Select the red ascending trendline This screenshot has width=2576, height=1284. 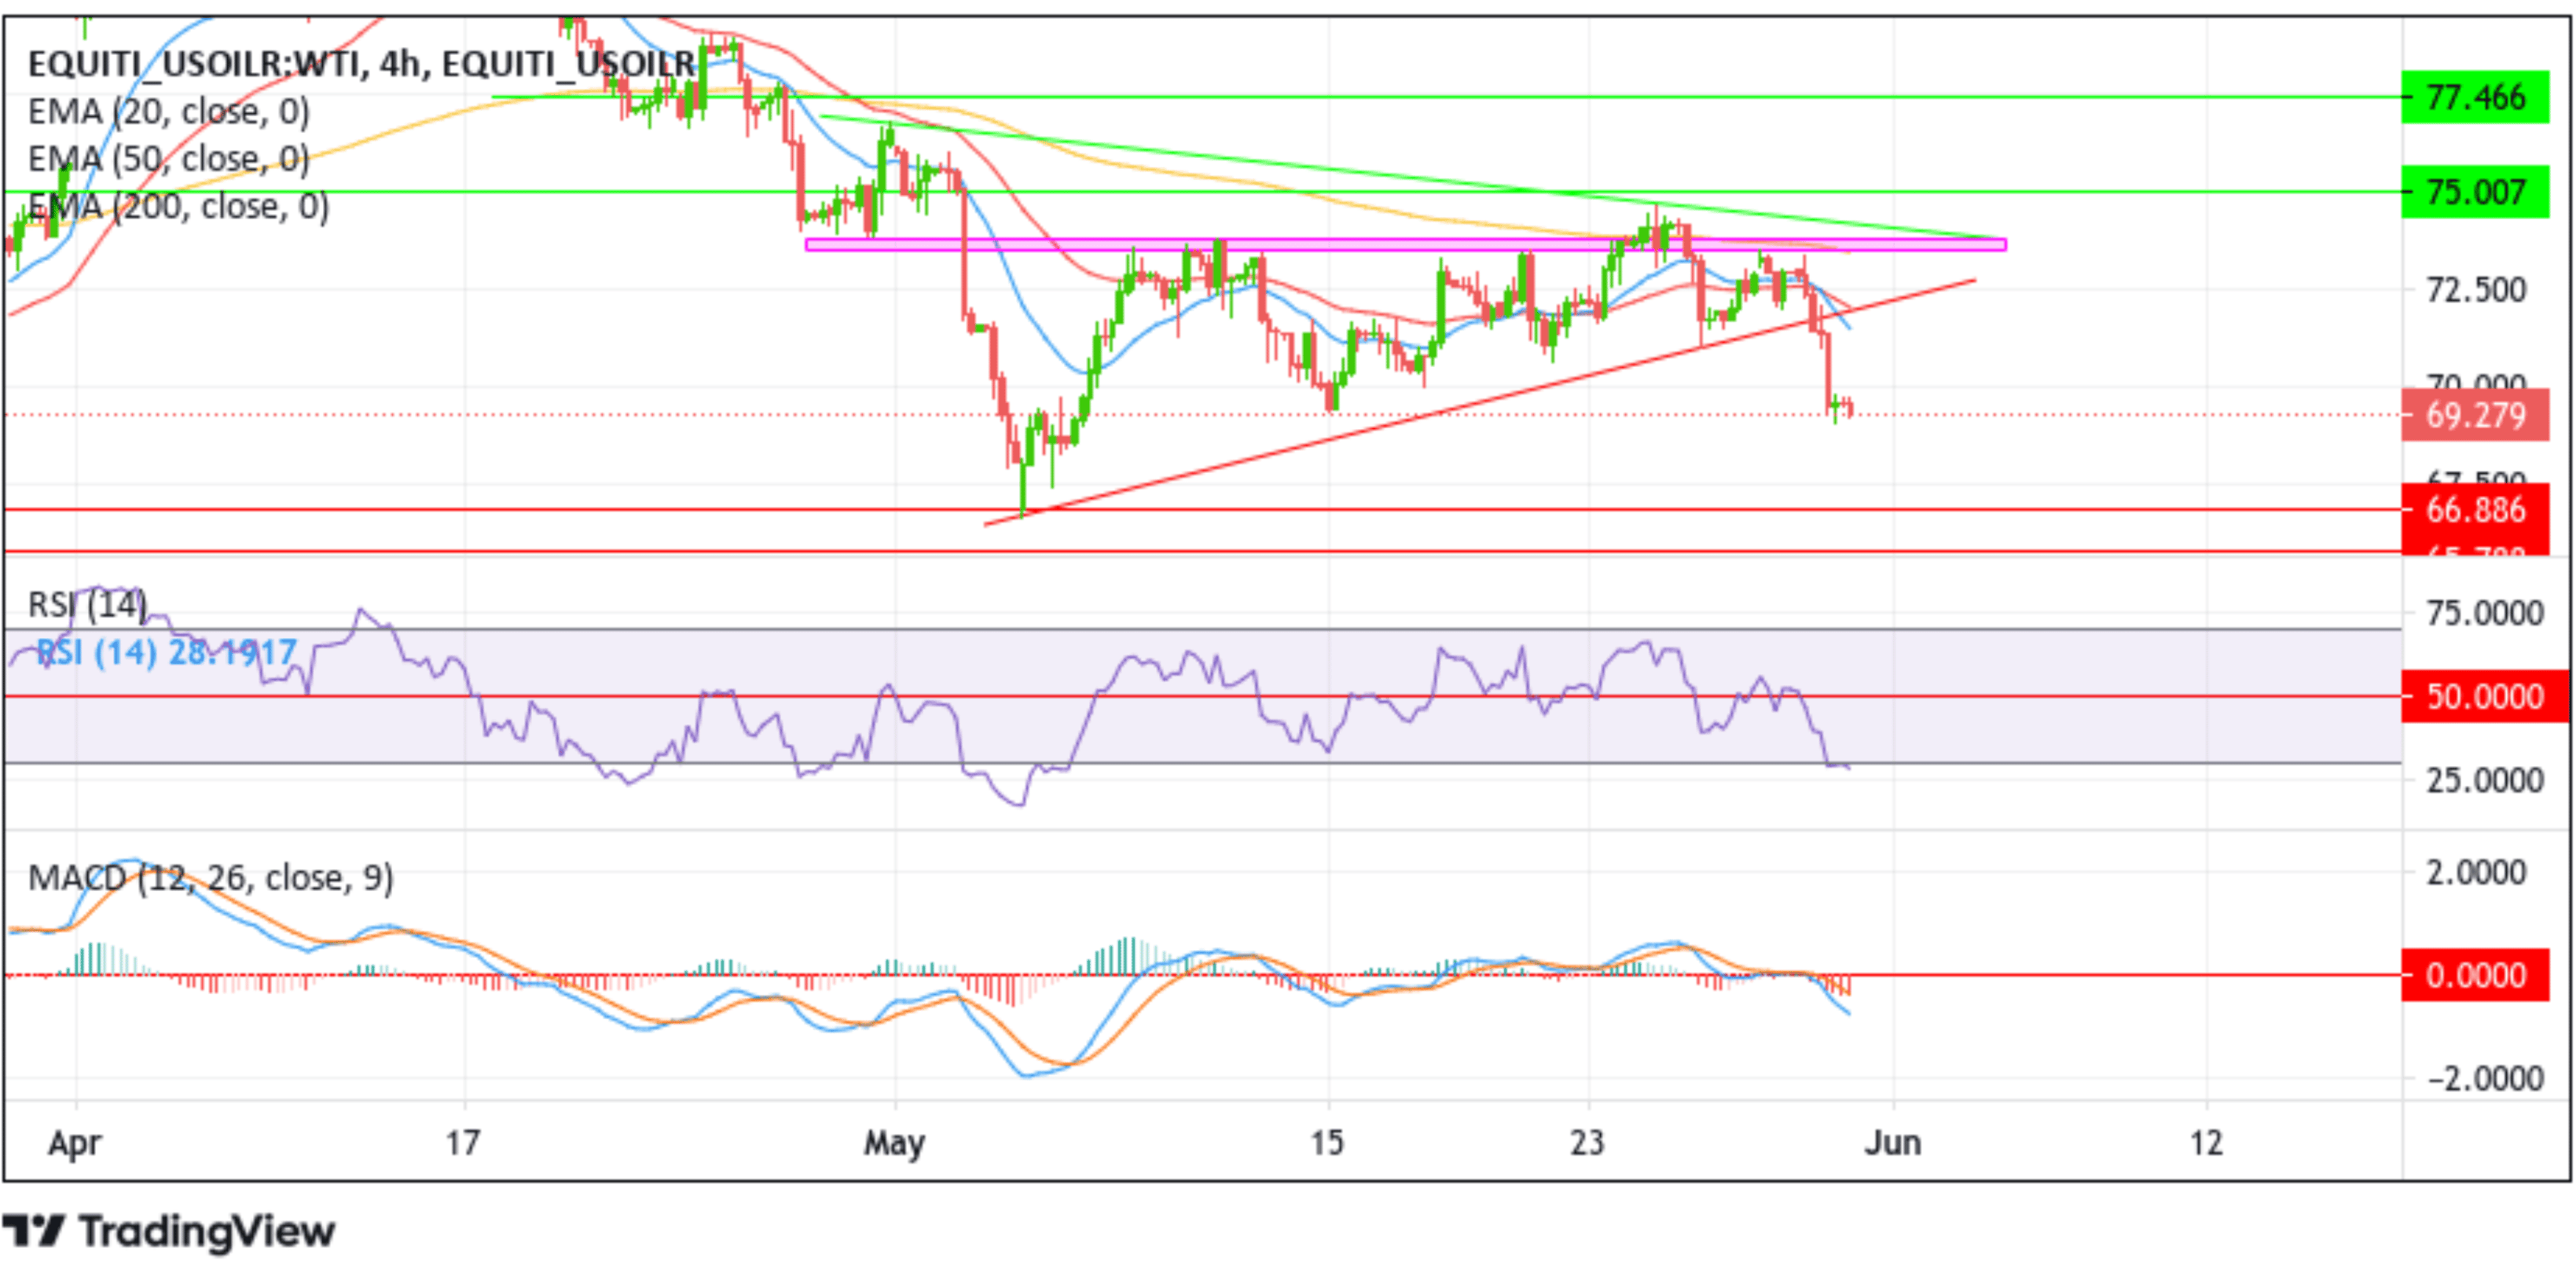(x=1480, y=402)
